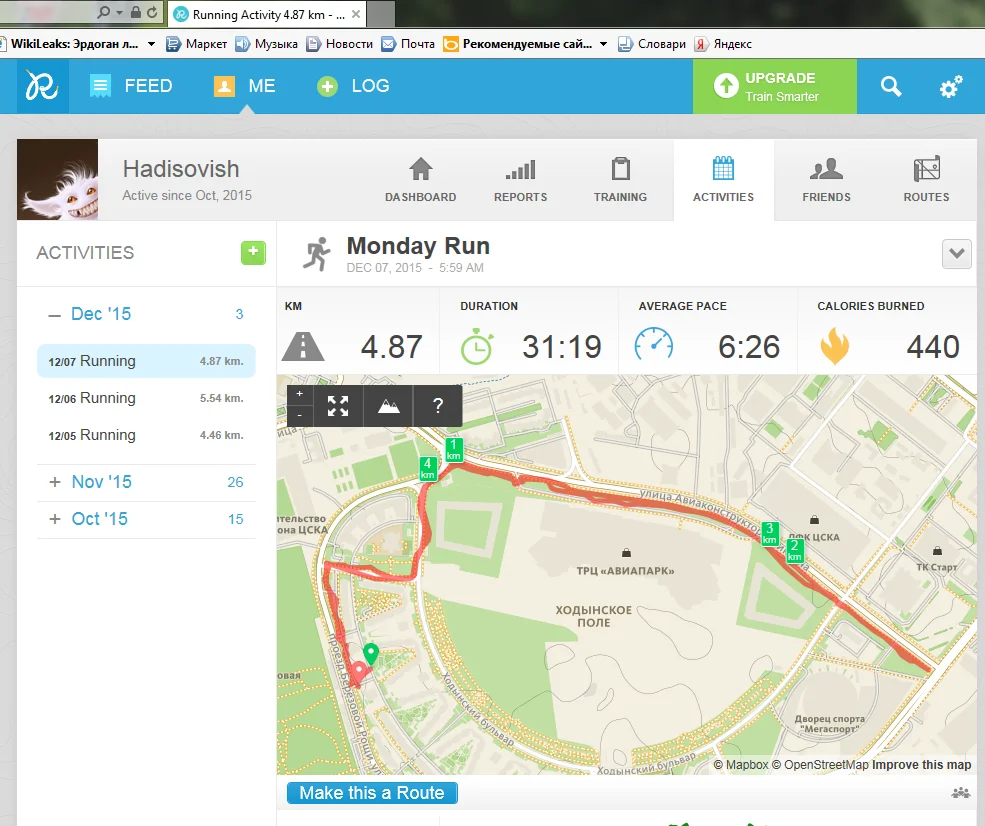Open the Словари bookmark
The image size is (985, 826).
tap(652, 44)
